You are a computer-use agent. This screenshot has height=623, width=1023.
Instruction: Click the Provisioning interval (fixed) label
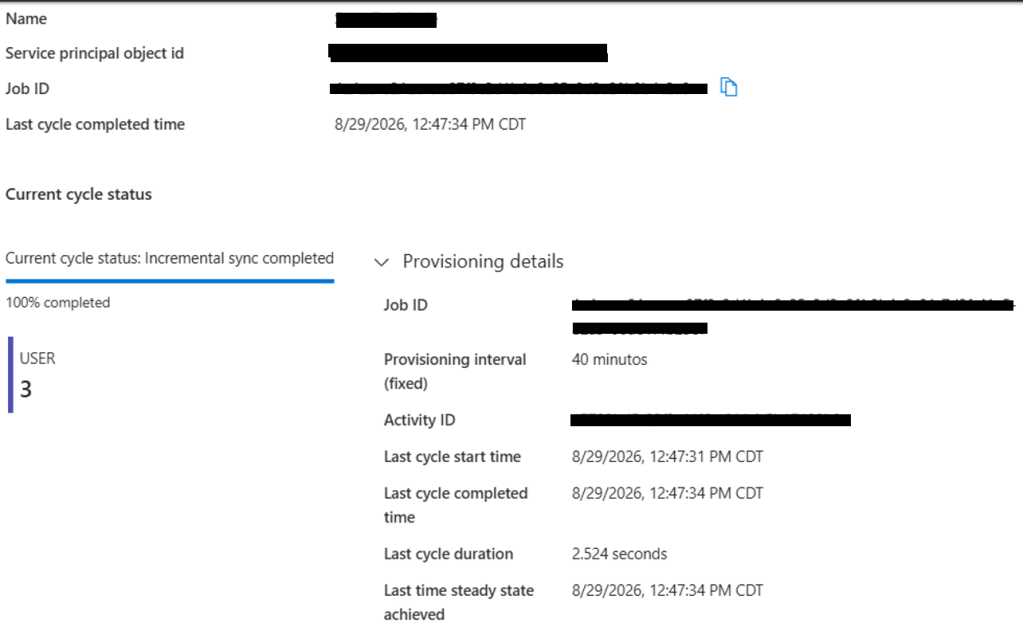[x=455, y=371]
